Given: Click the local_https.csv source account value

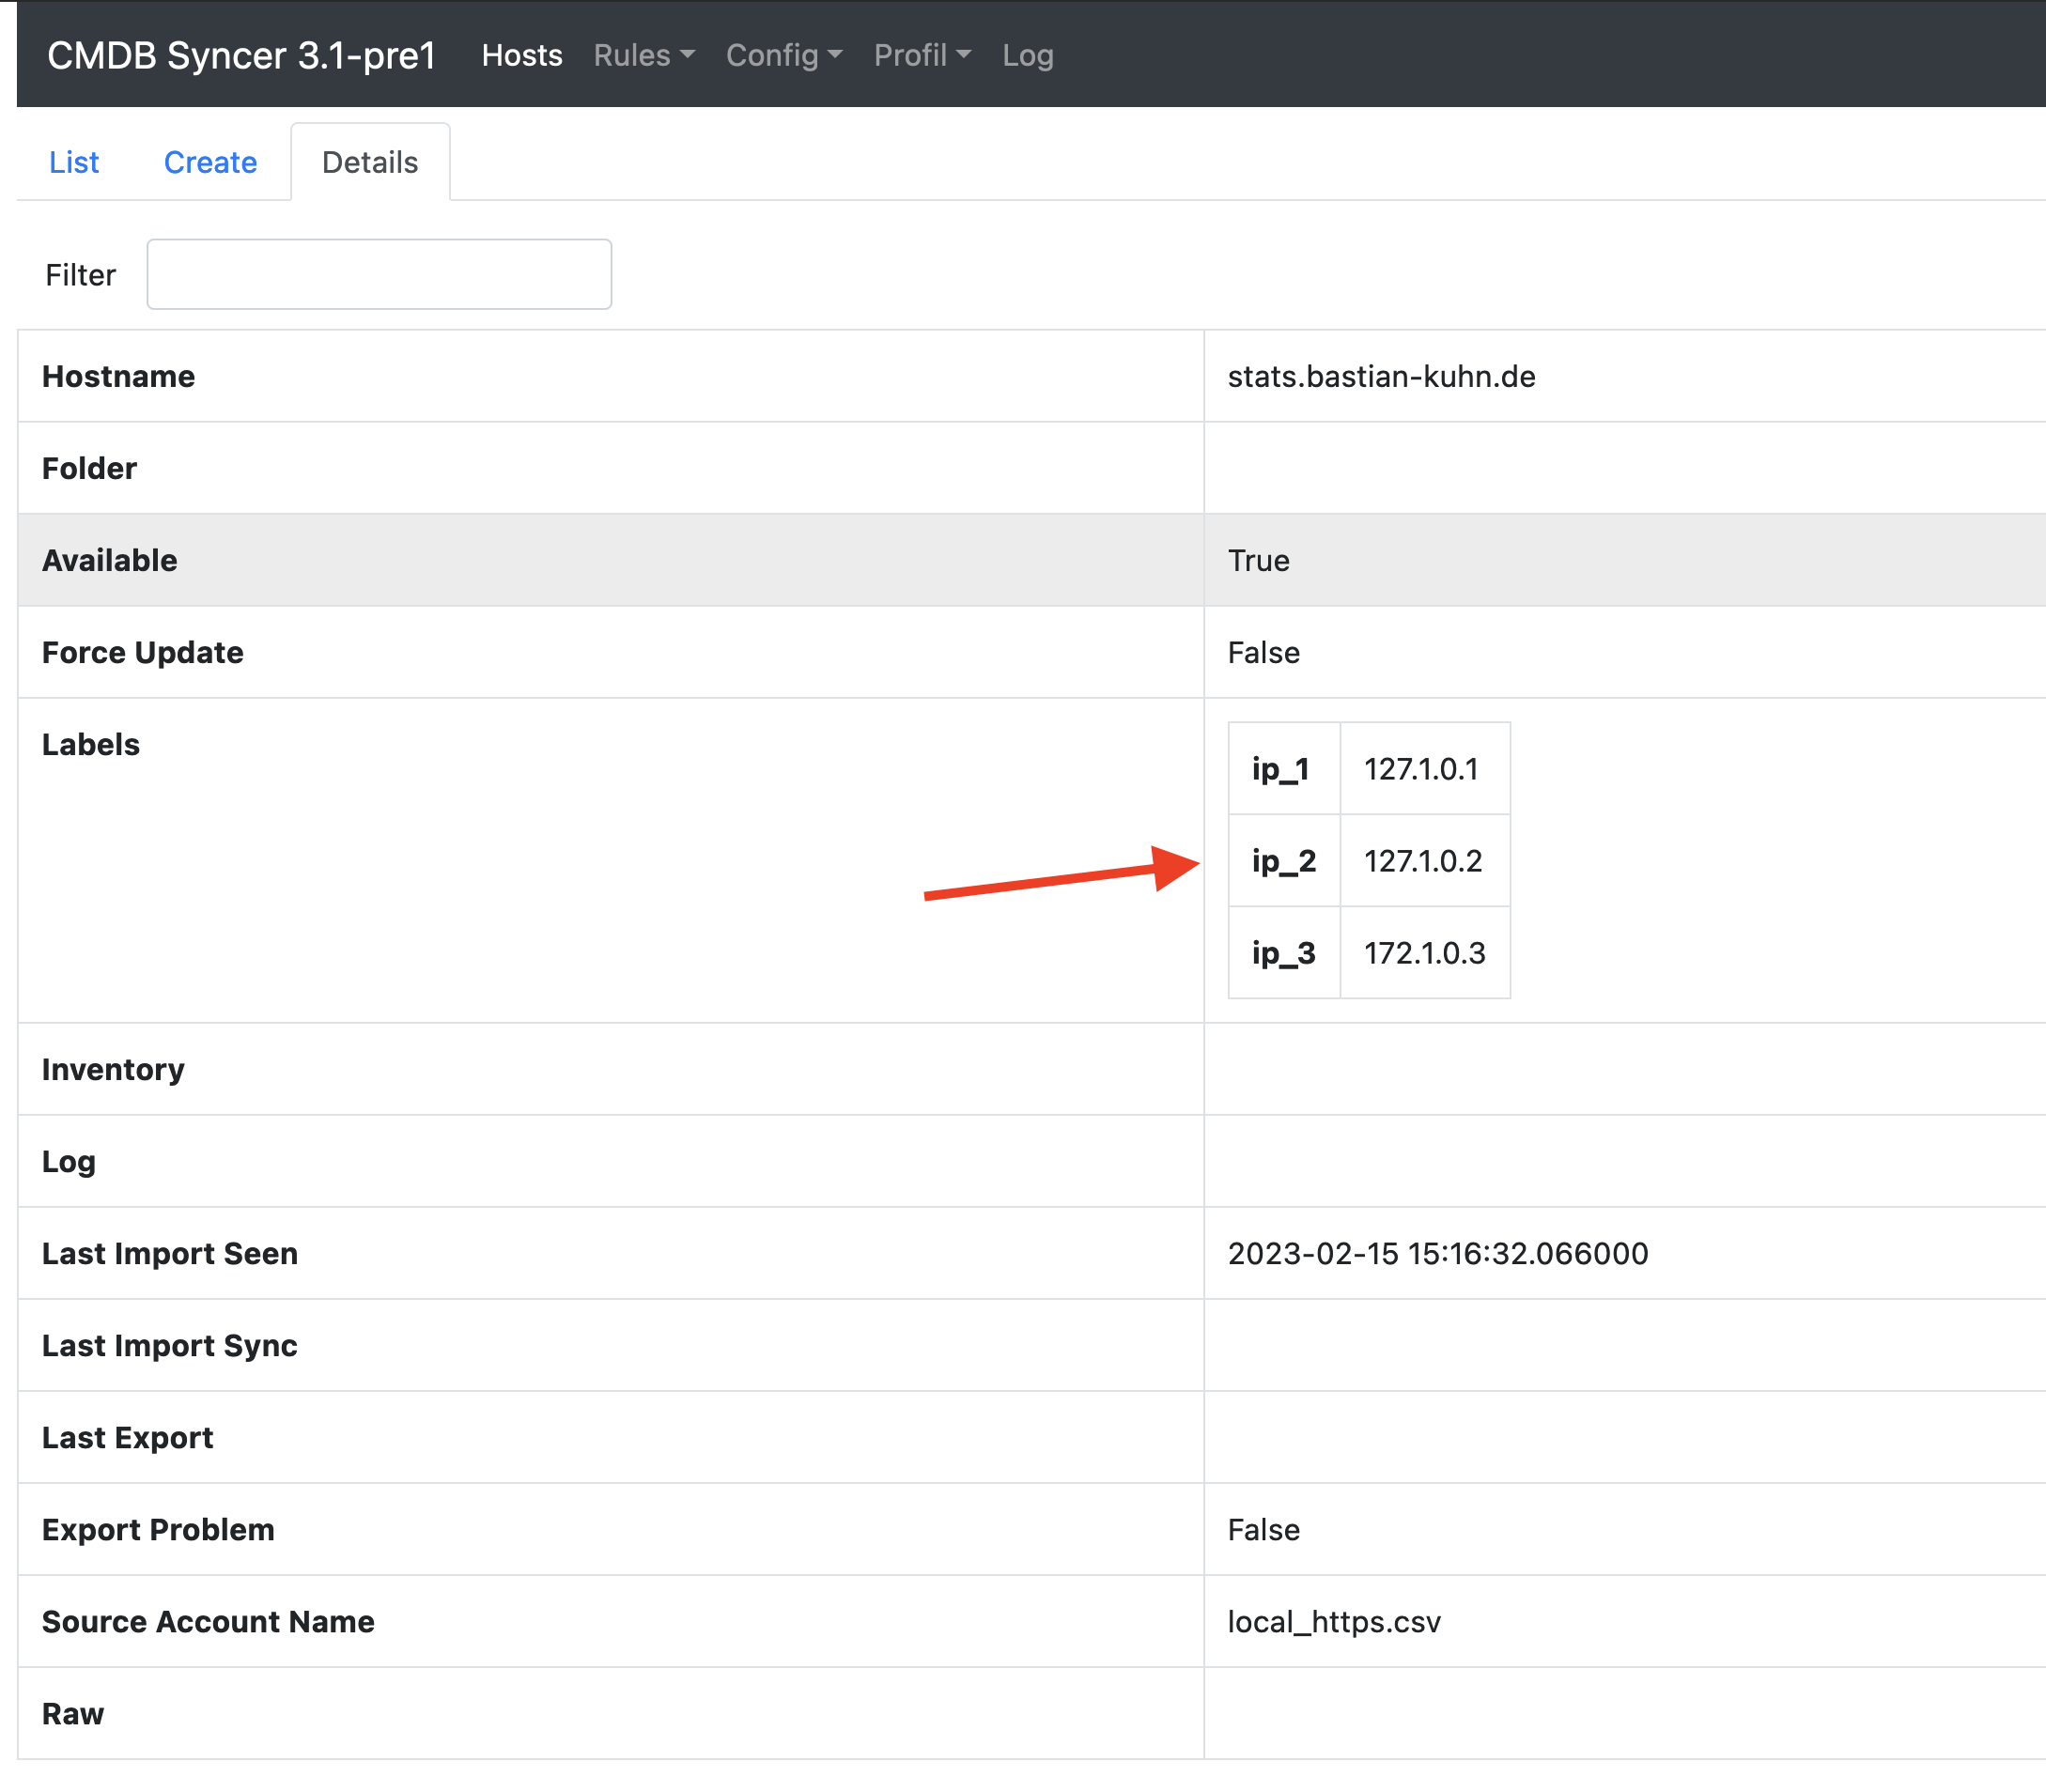Looking at the screenshot, I should click(1334, 1621).
